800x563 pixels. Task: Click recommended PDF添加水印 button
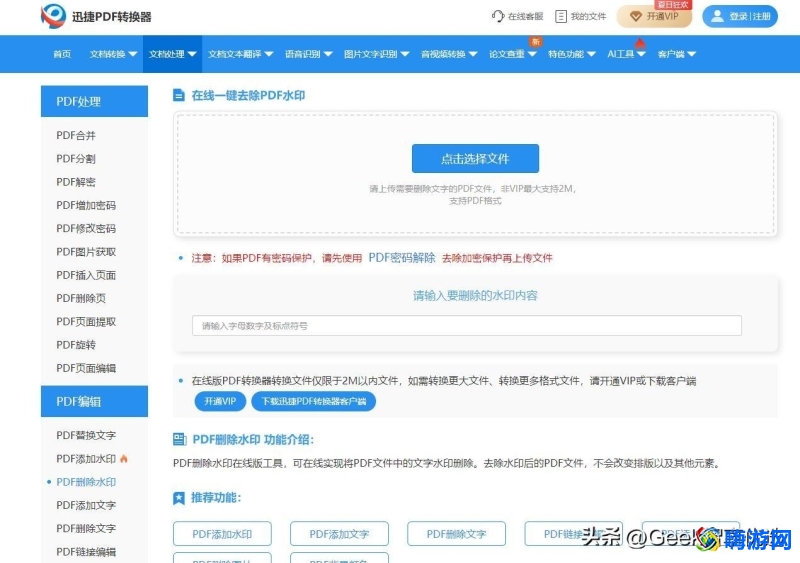222,534
